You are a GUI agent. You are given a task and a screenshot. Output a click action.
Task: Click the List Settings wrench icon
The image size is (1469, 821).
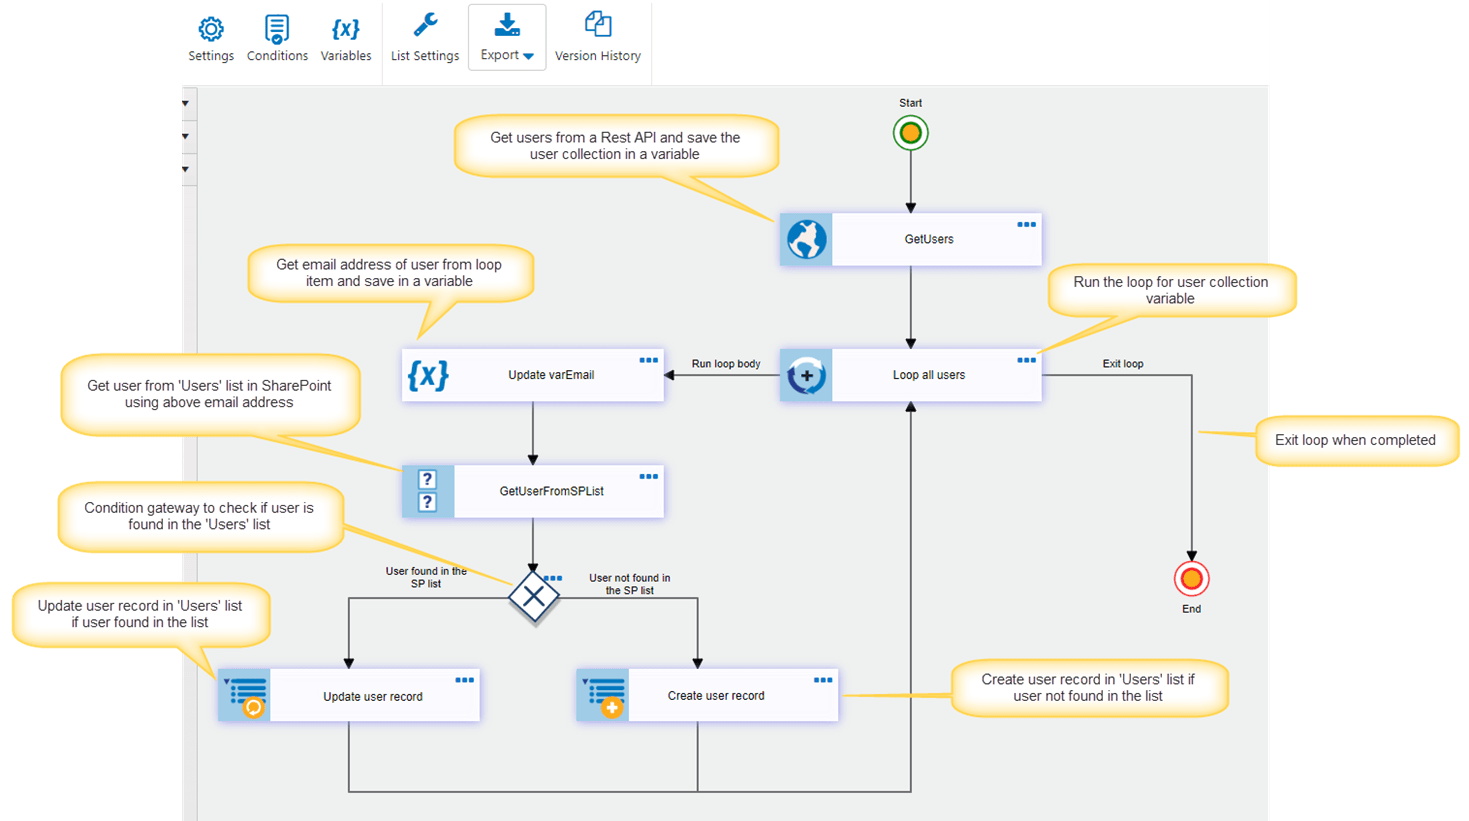424,26
